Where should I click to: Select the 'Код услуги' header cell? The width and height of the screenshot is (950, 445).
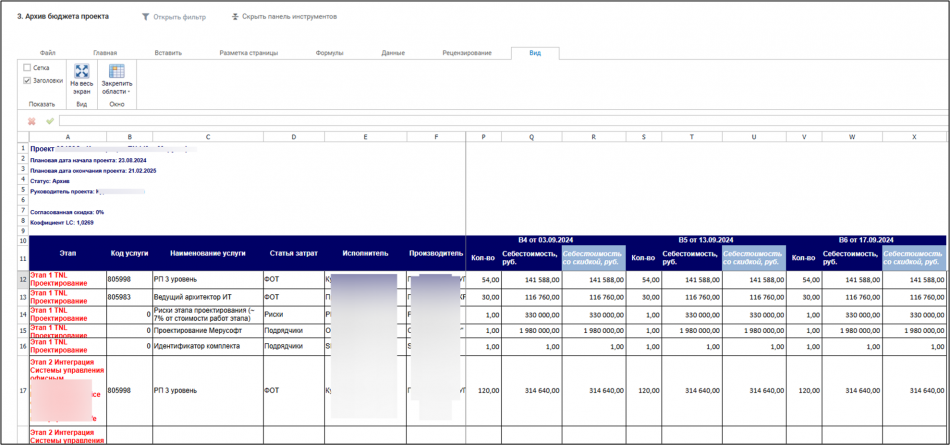coord(129,254)
